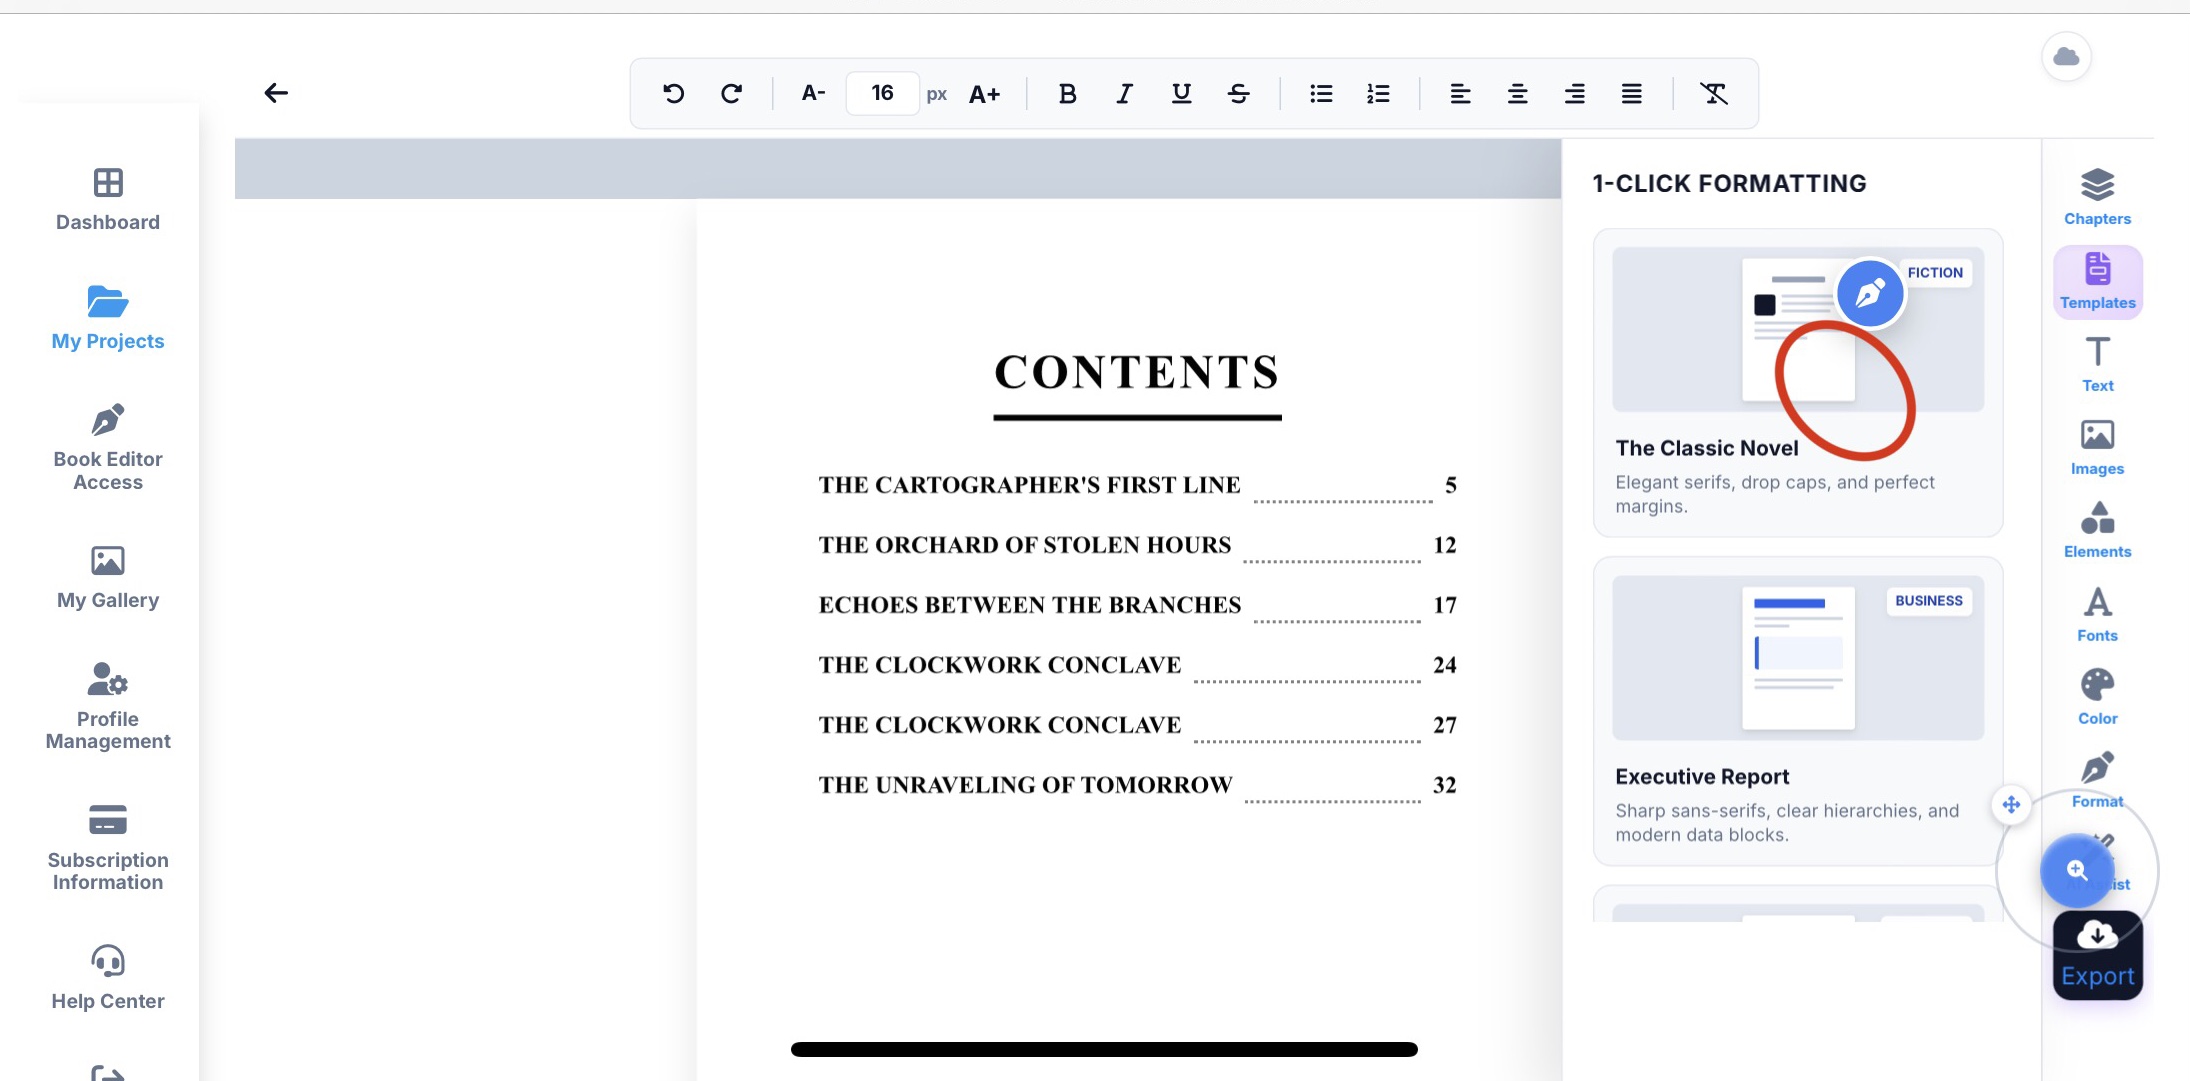Screen dimensions: 2190x1081
Task: Click the back arrow button
Action: click(x=276, y=93)
